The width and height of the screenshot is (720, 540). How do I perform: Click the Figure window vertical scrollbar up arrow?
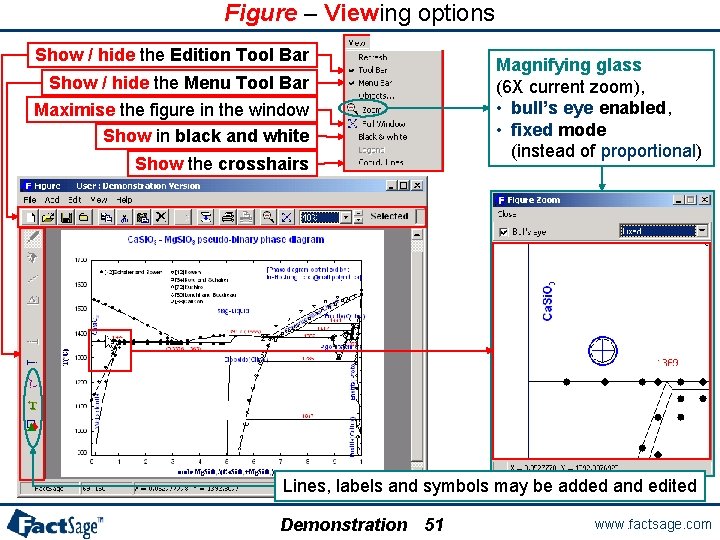coord(417,235)
